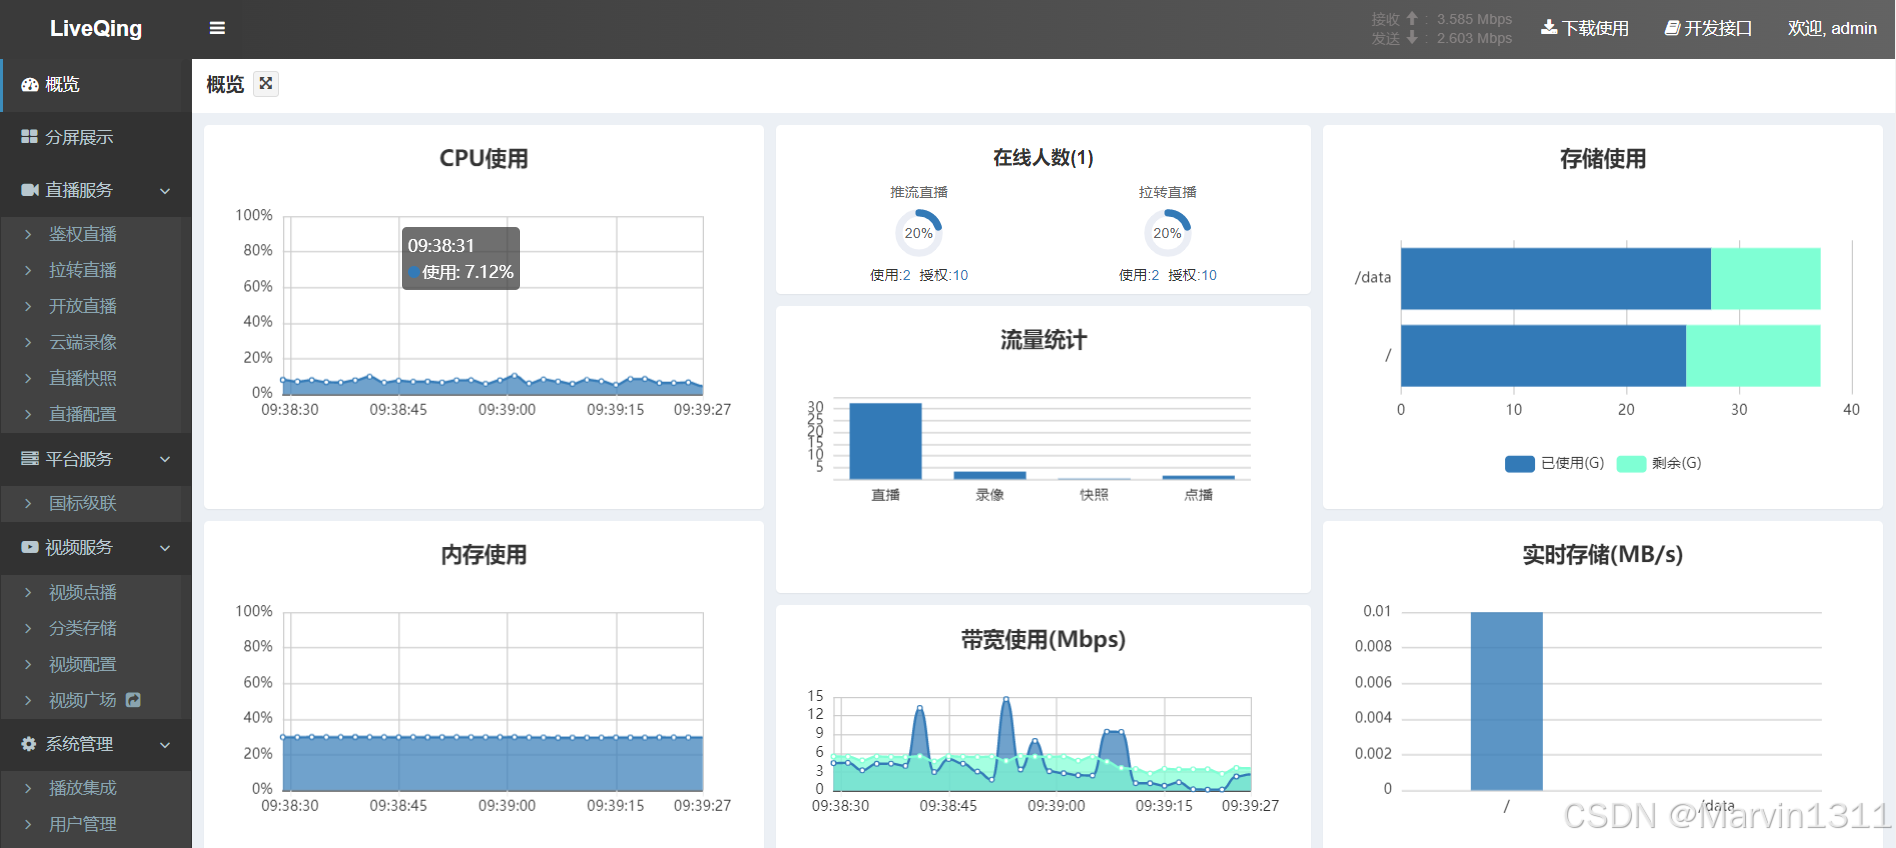Click the 快照 label in 流量统计

tap(1094, 495)
